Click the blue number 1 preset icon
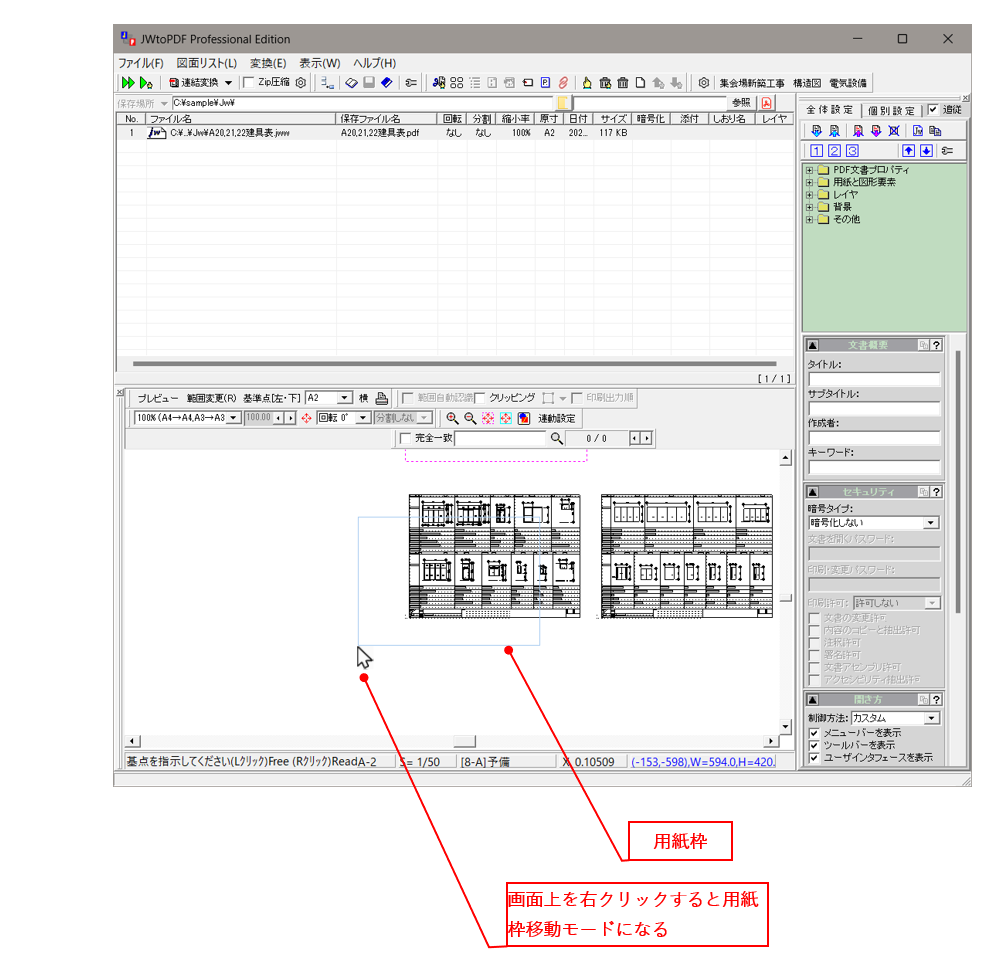Viewport: 992px width, 956px height. click(x=817, y=151)
